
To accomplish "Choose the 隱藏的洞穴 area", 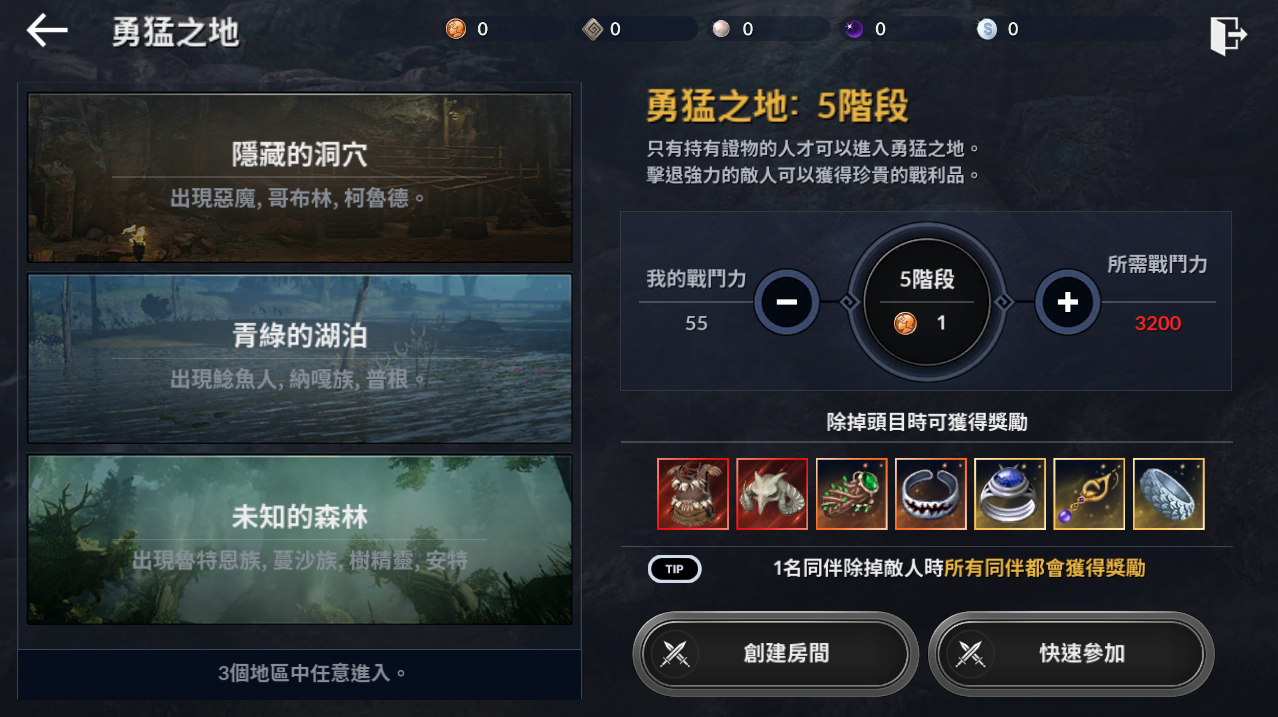I will click(300, 178).
